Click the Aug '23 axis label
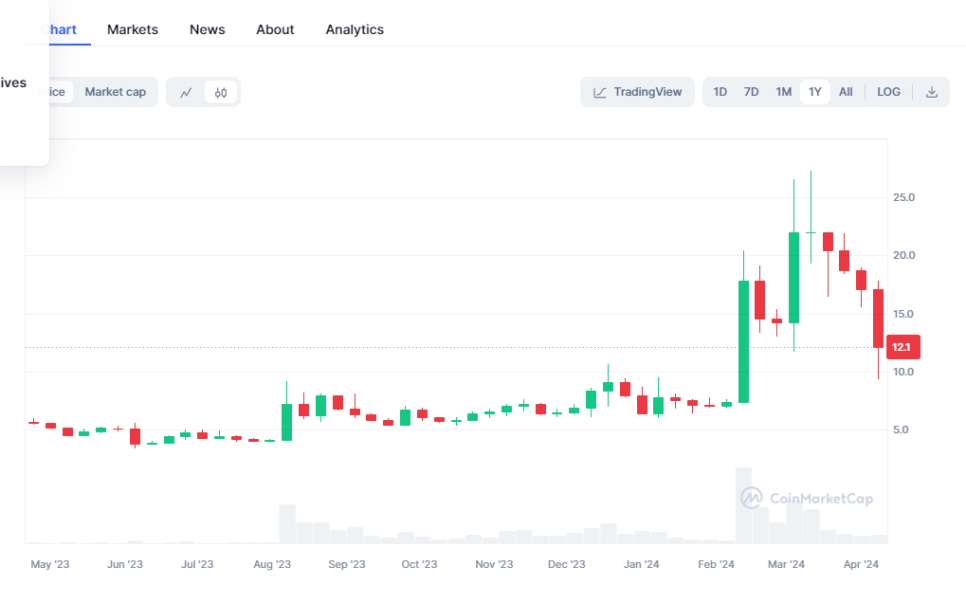This screenshot has height=603, width=966. pyautogui.click(x=272, y=564)
